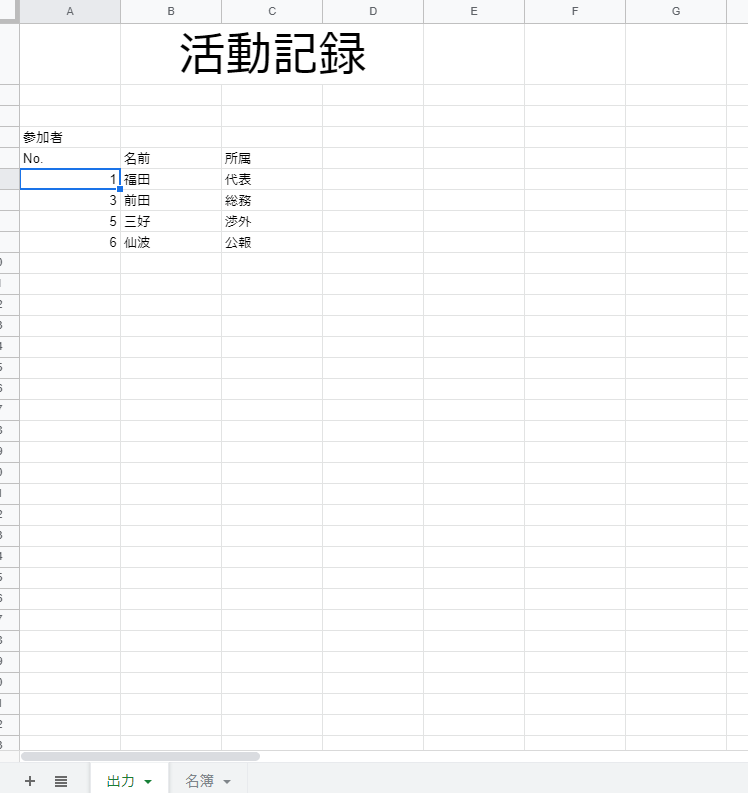Click the 活動記録 title cell
This screenshot has width=748, height=793.
272,54
